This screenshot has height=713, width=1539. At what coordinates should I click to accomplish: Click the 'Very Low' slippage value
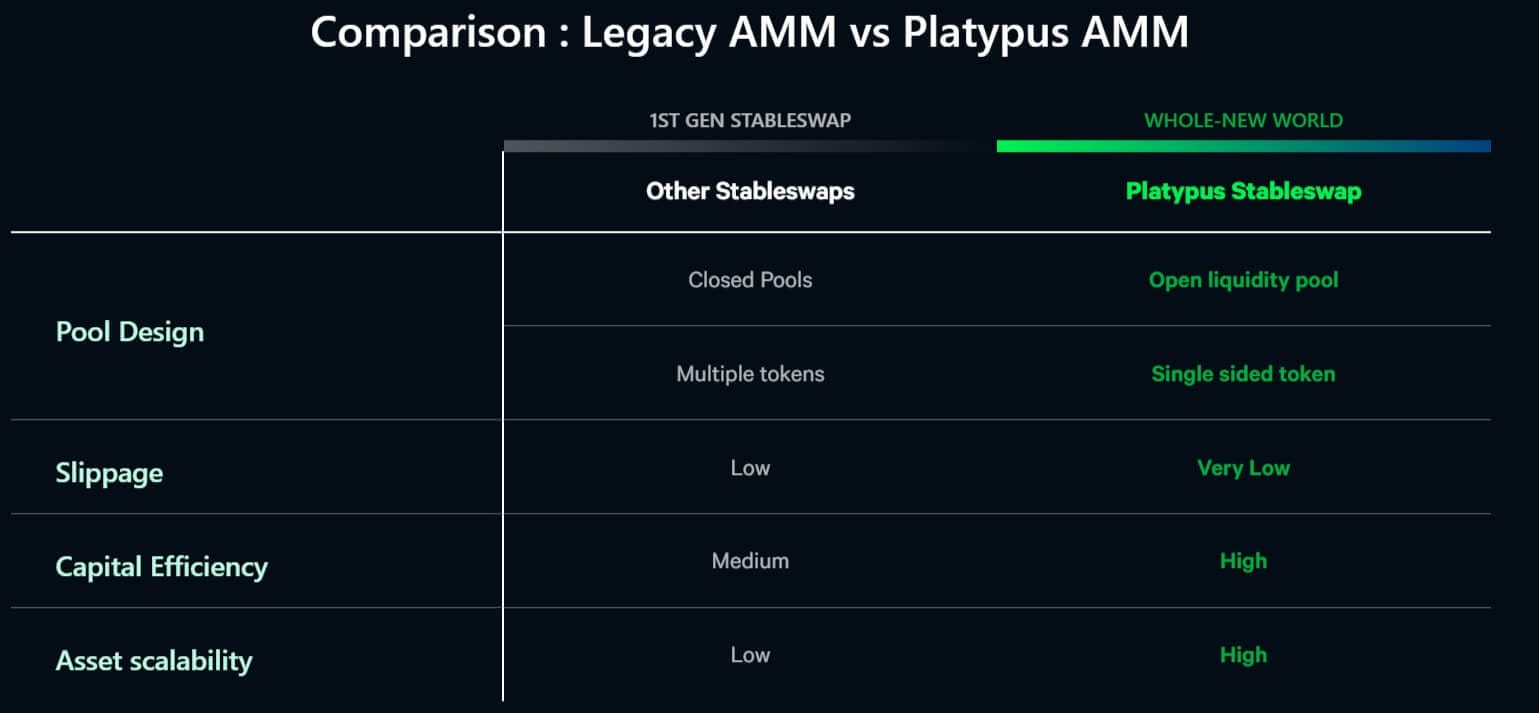click(x=1243, y=468)
